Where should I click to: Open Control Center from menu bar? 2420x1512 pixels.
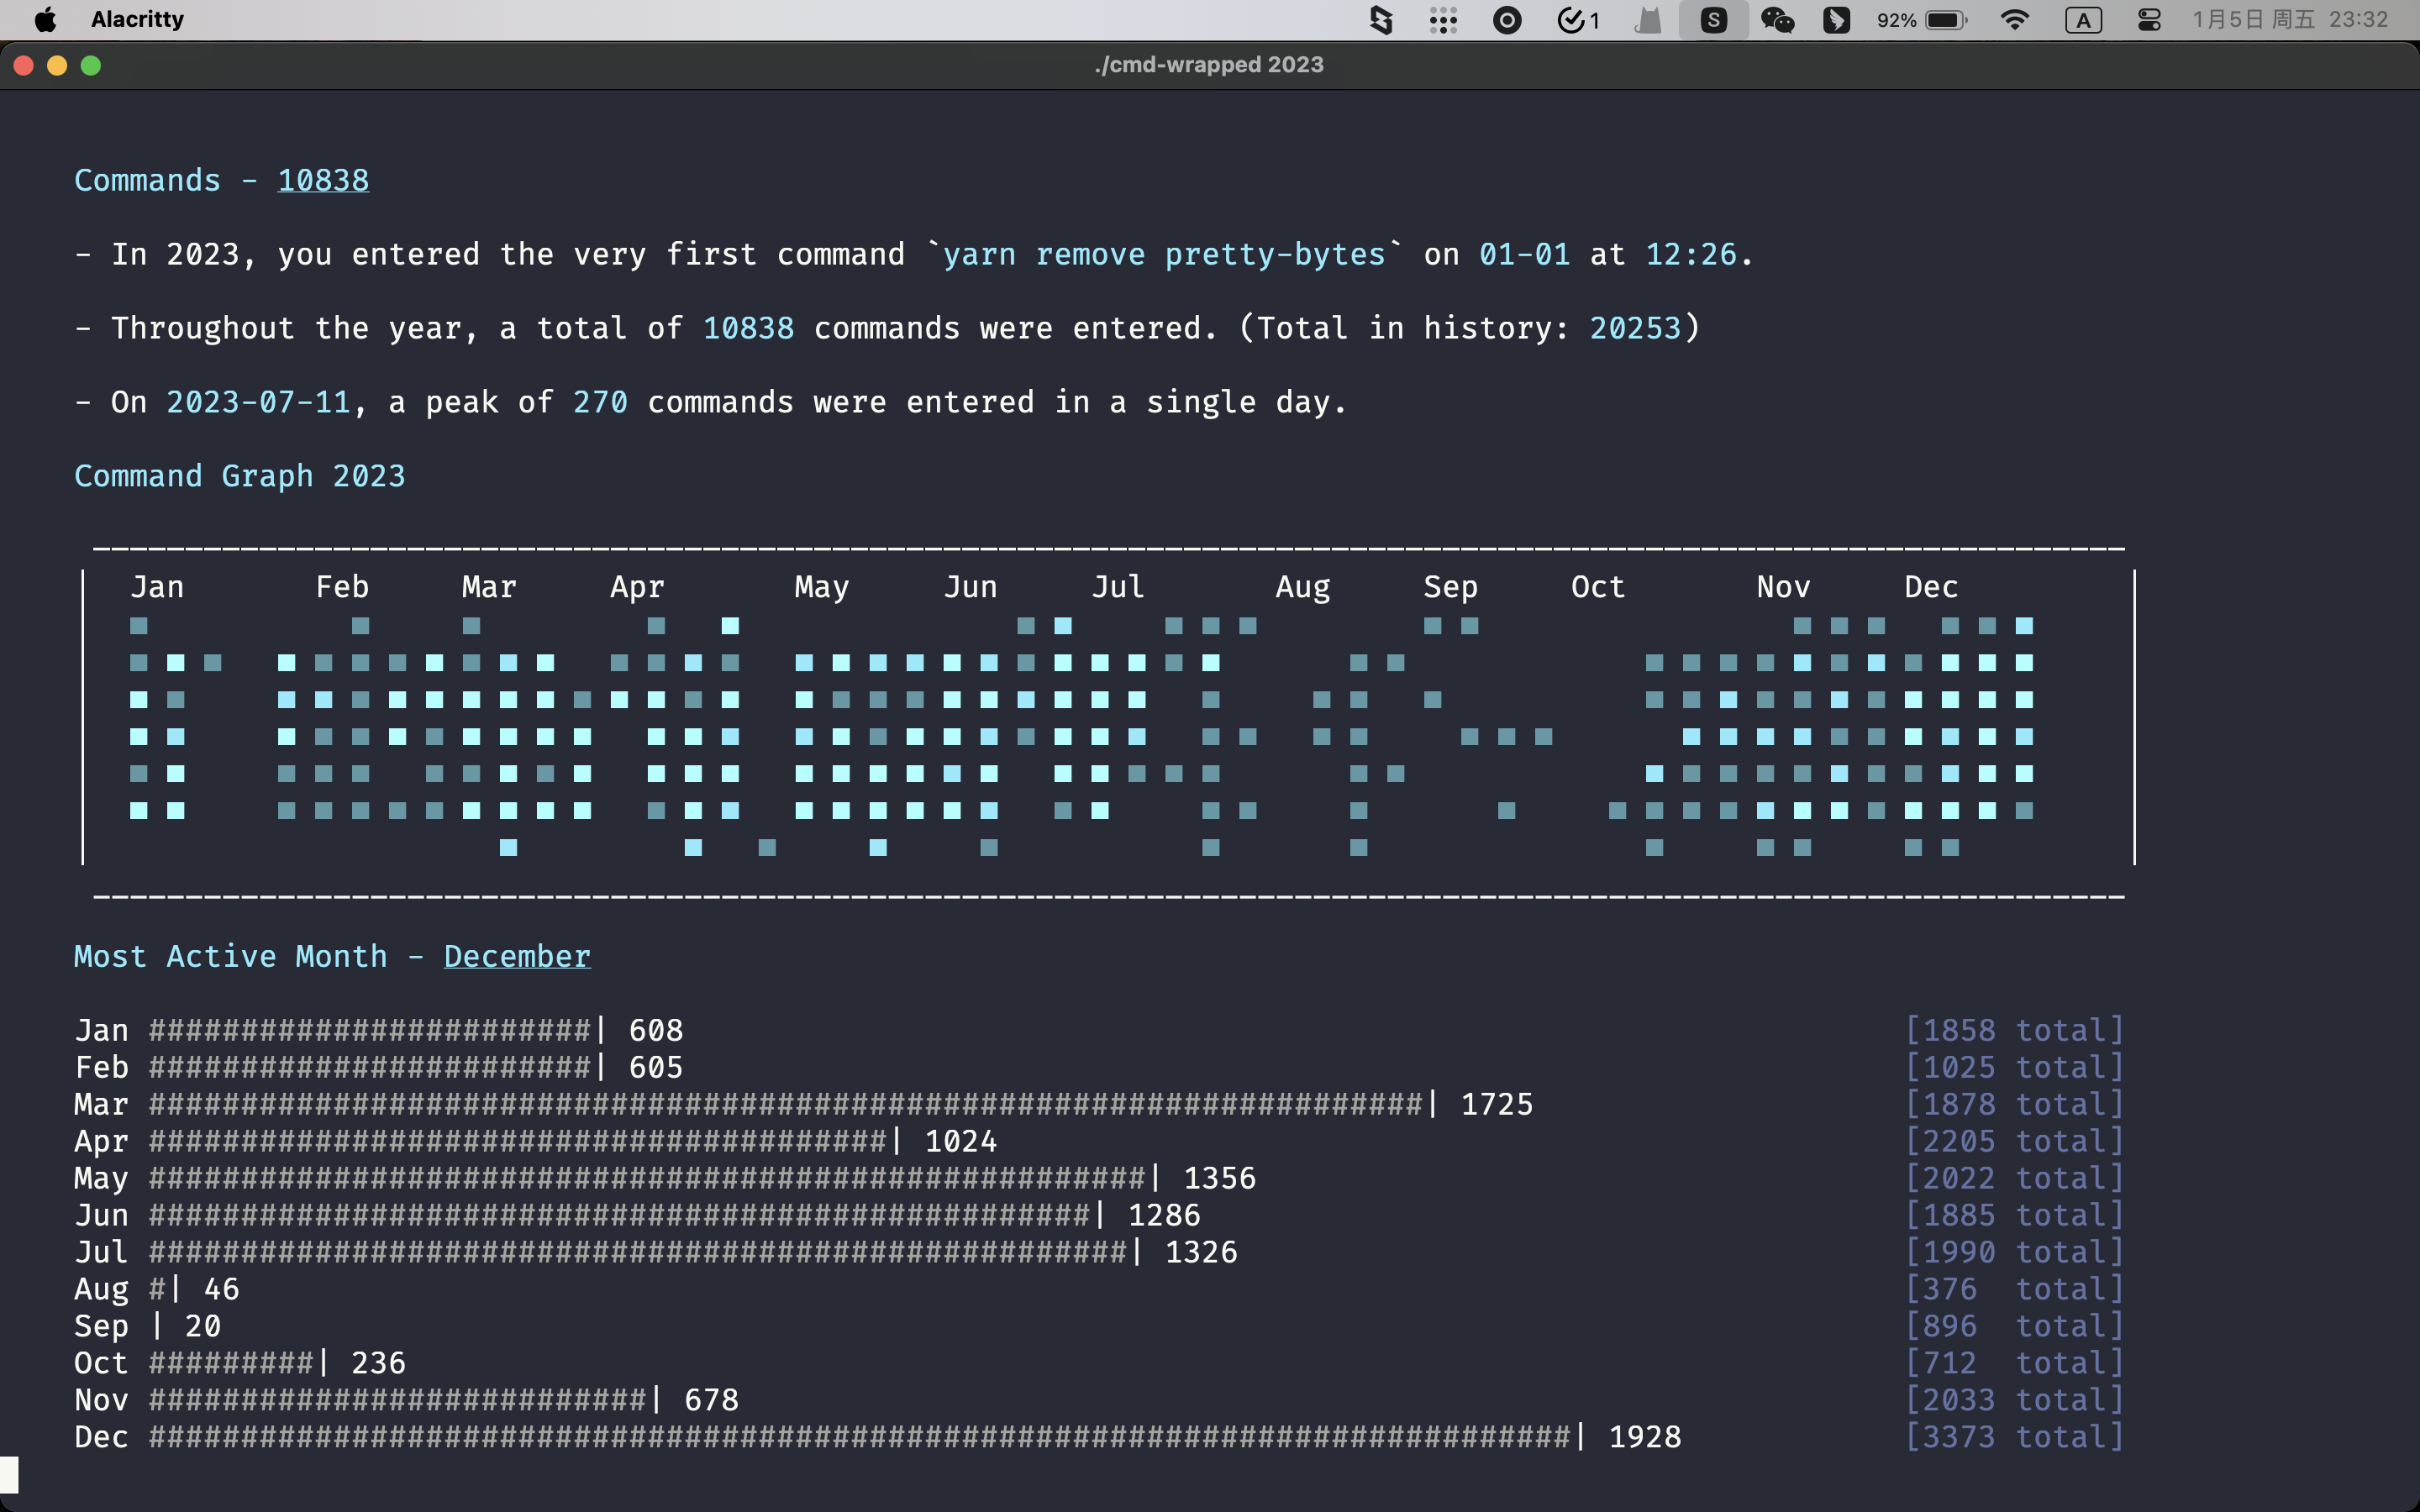coord(2149,20)
